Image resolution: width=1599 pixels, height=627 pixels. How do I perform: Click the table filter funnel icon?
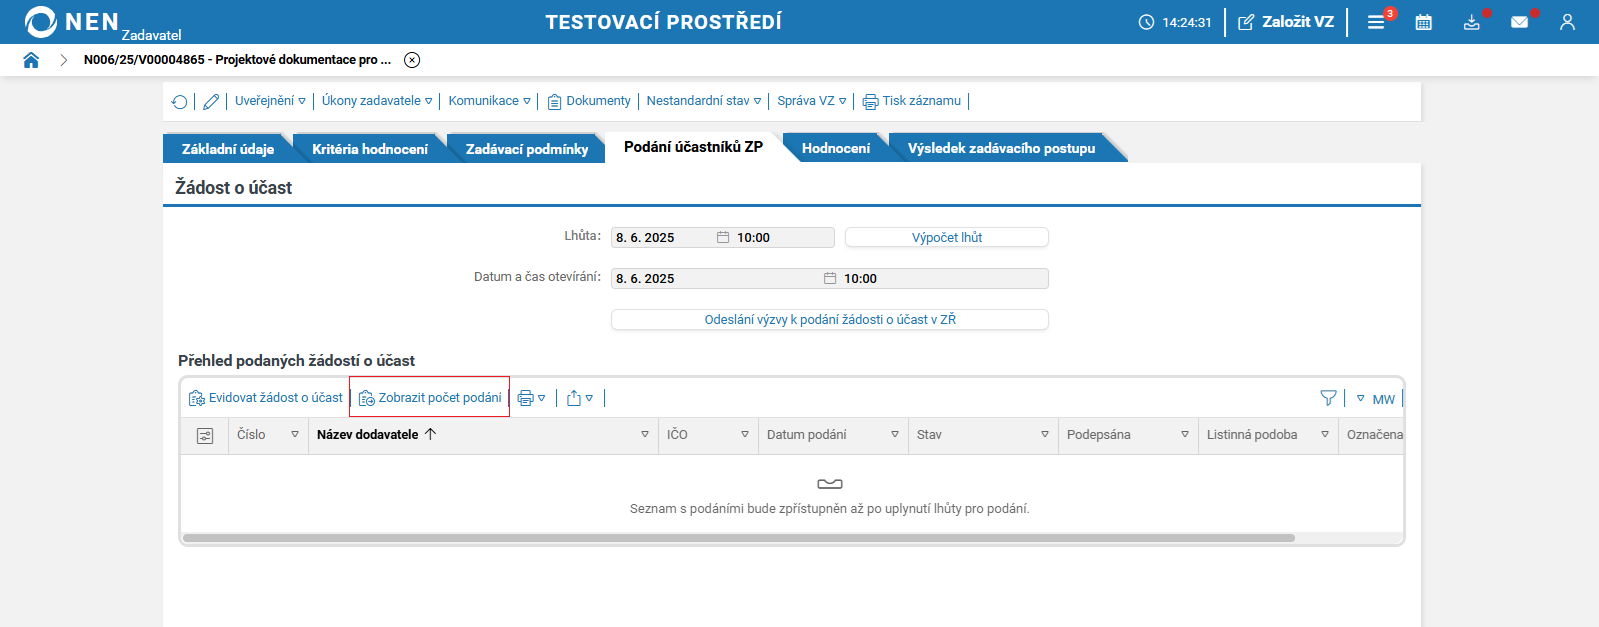1328,398
